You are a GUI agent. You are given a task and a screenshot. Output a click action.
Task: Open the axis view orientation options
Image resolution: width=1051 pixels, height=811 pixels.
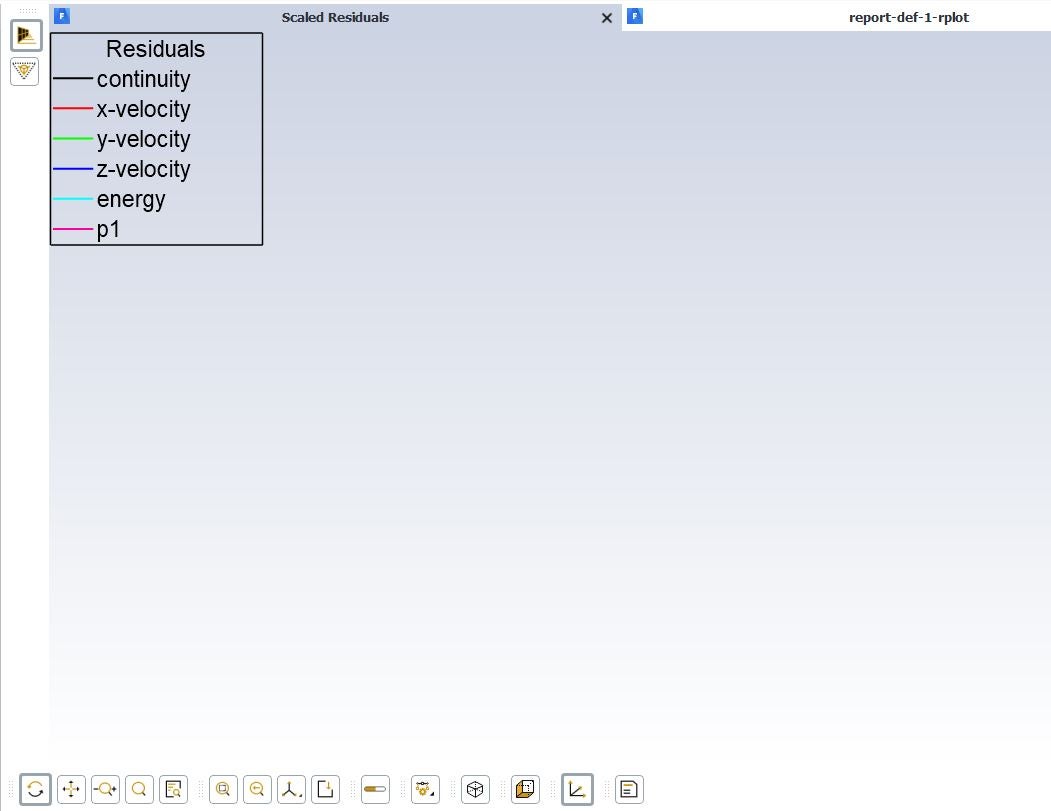[291, 789]
